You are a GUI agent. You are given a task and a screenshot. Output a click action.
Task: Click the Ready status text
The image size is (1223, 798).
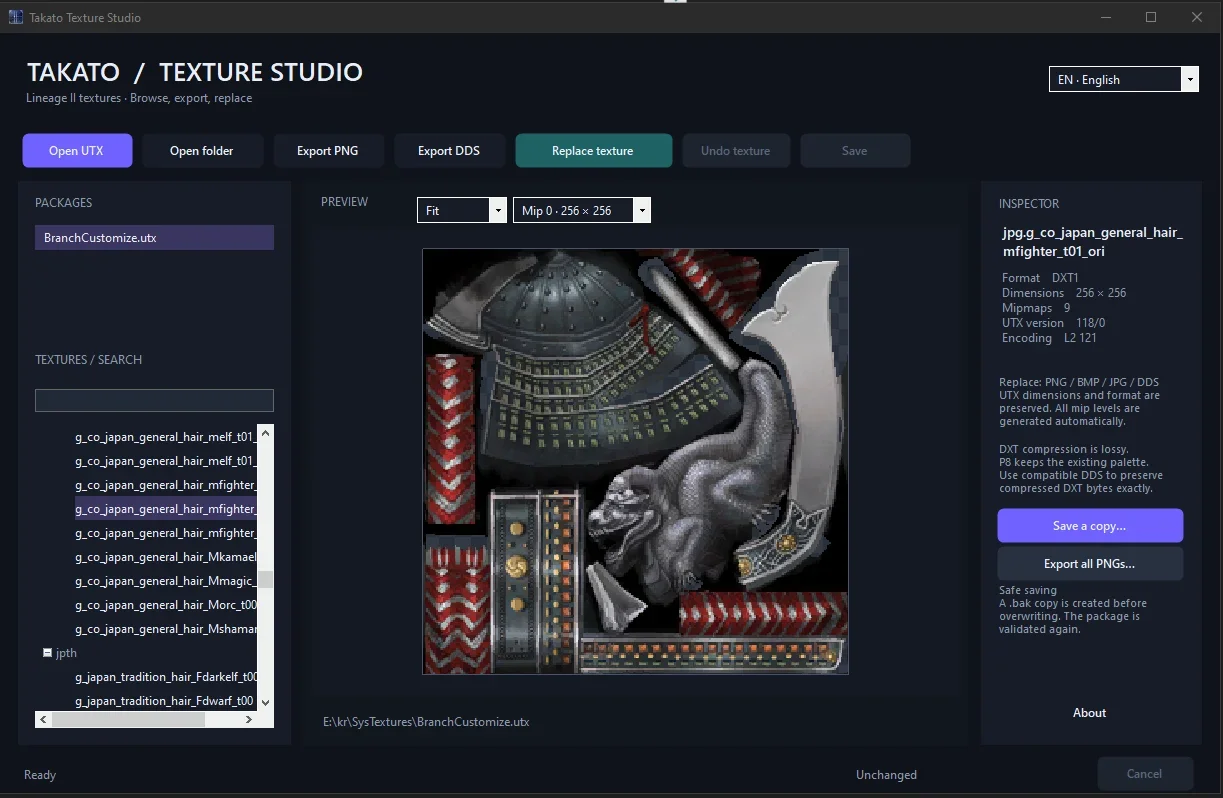[40, 775]
